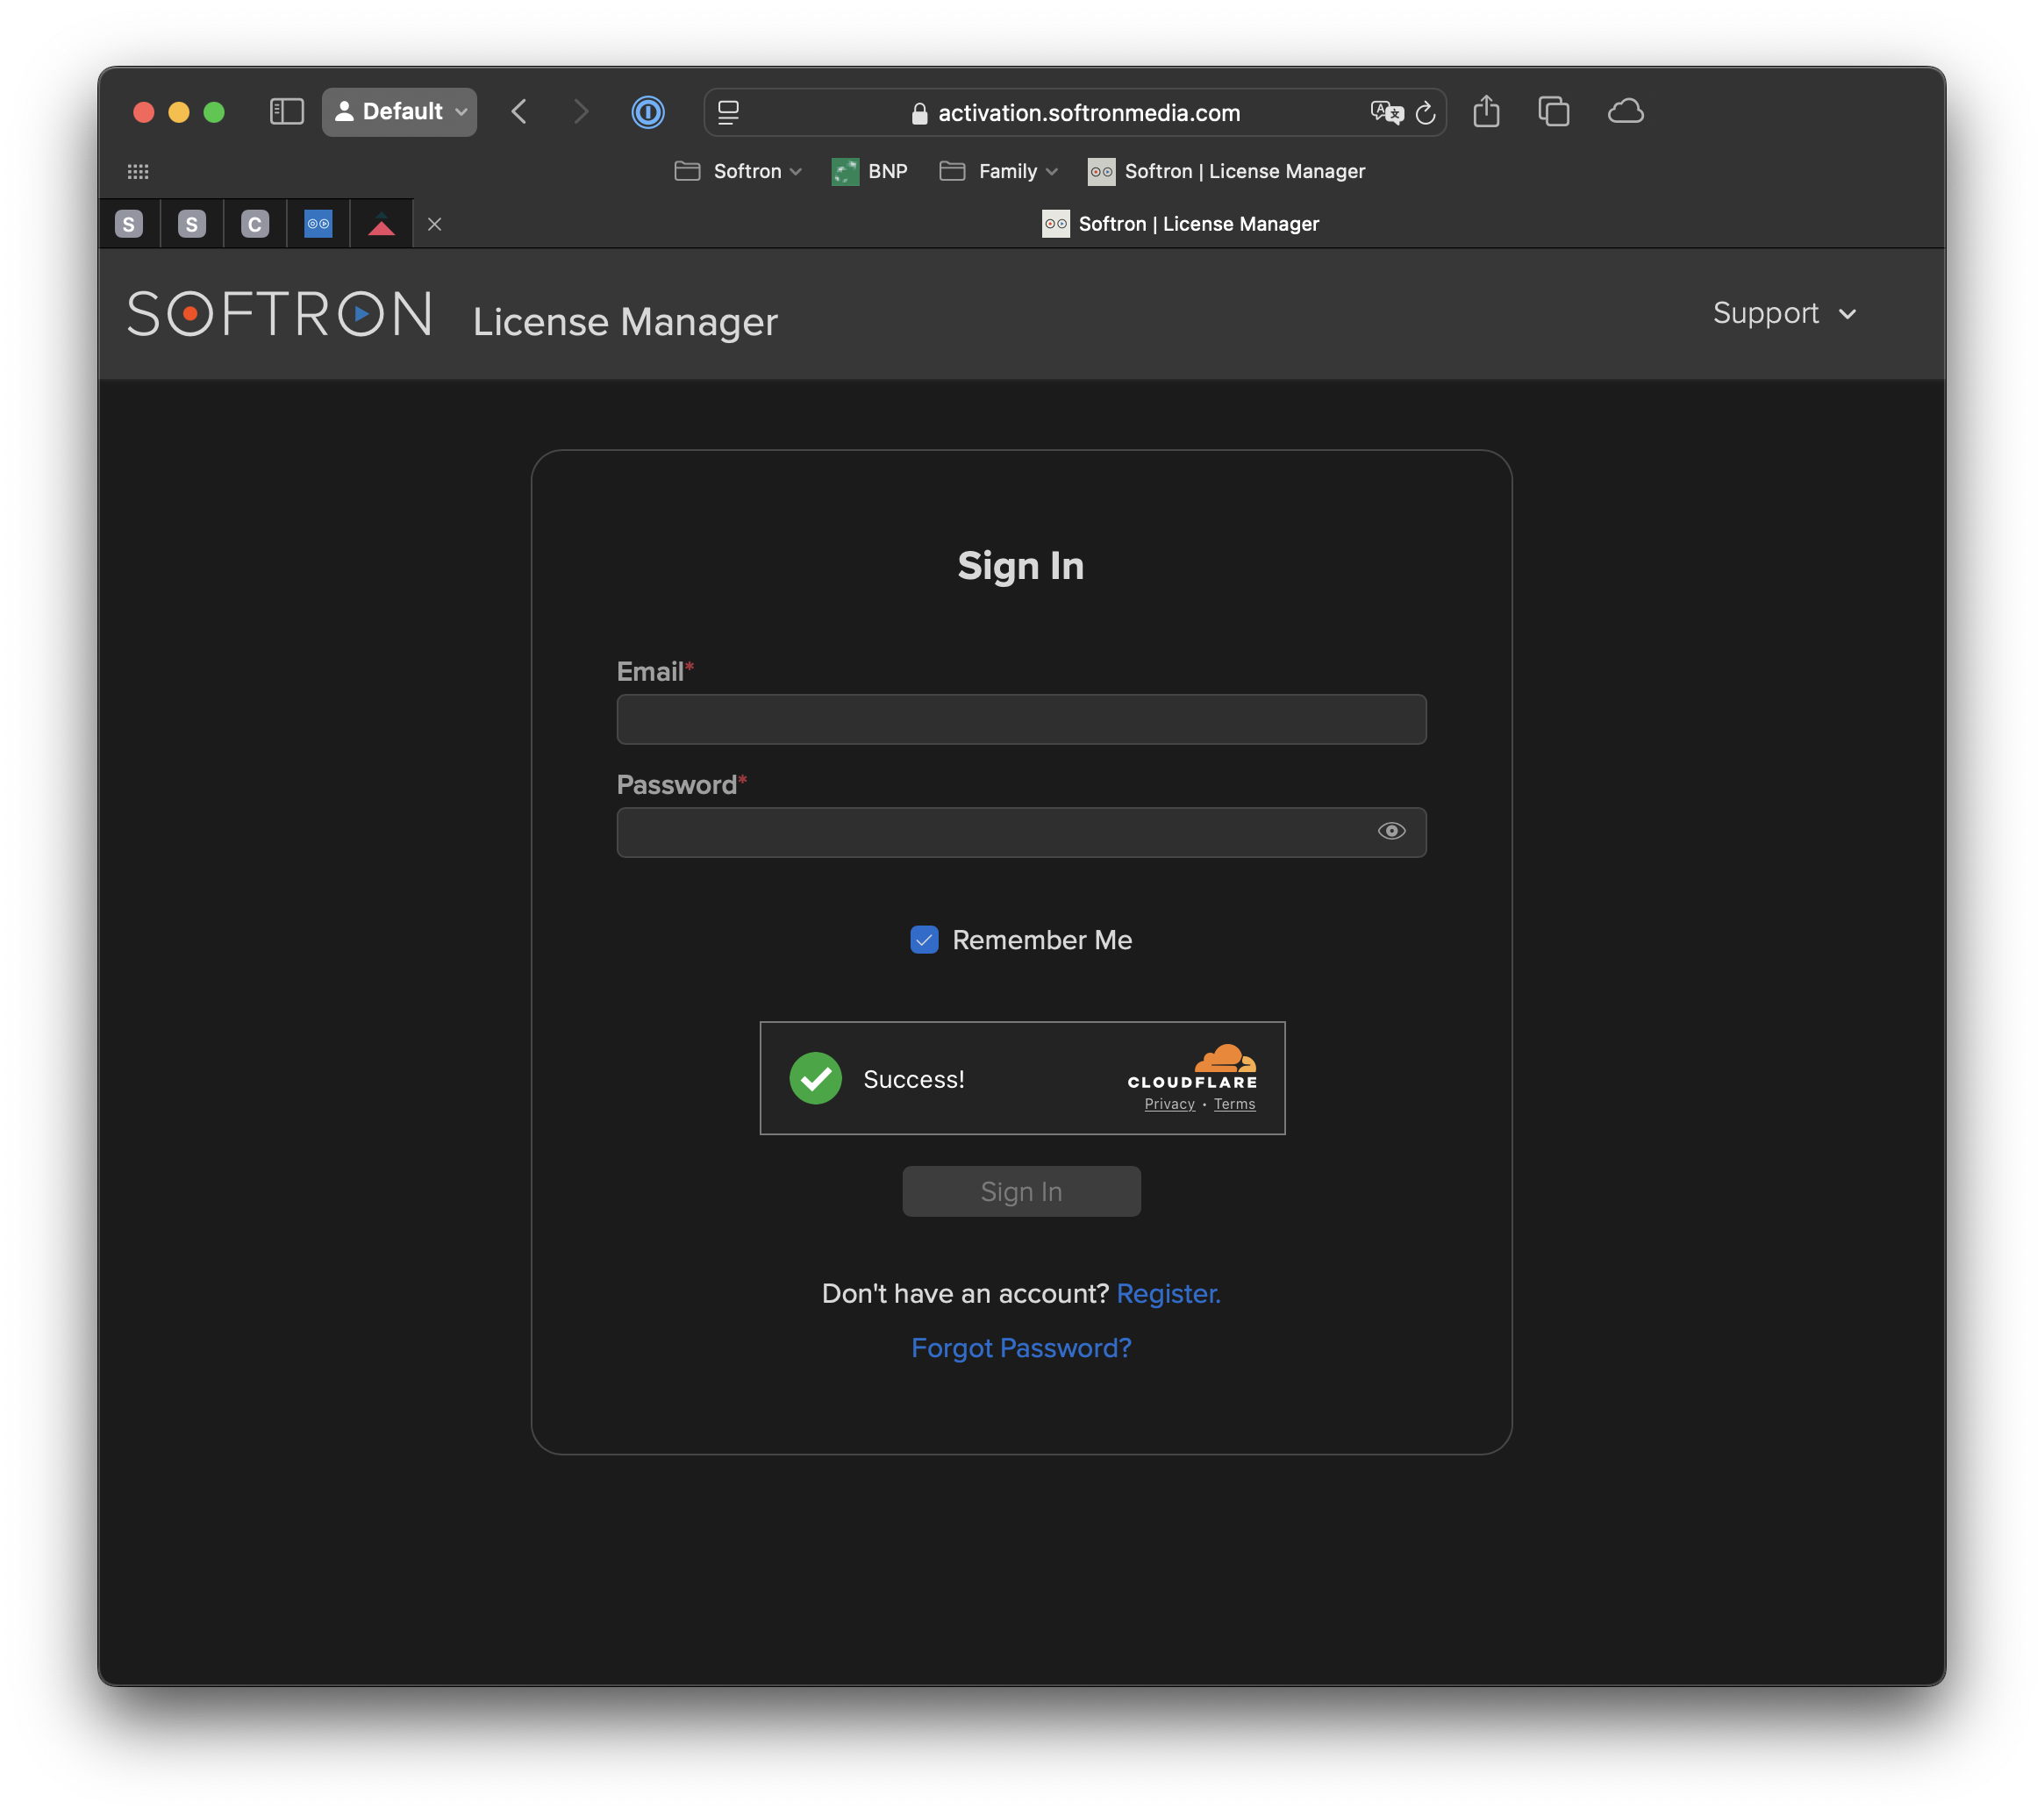
Task: Select the activation.softronmedia.com address field
Action: [1075, 112]
